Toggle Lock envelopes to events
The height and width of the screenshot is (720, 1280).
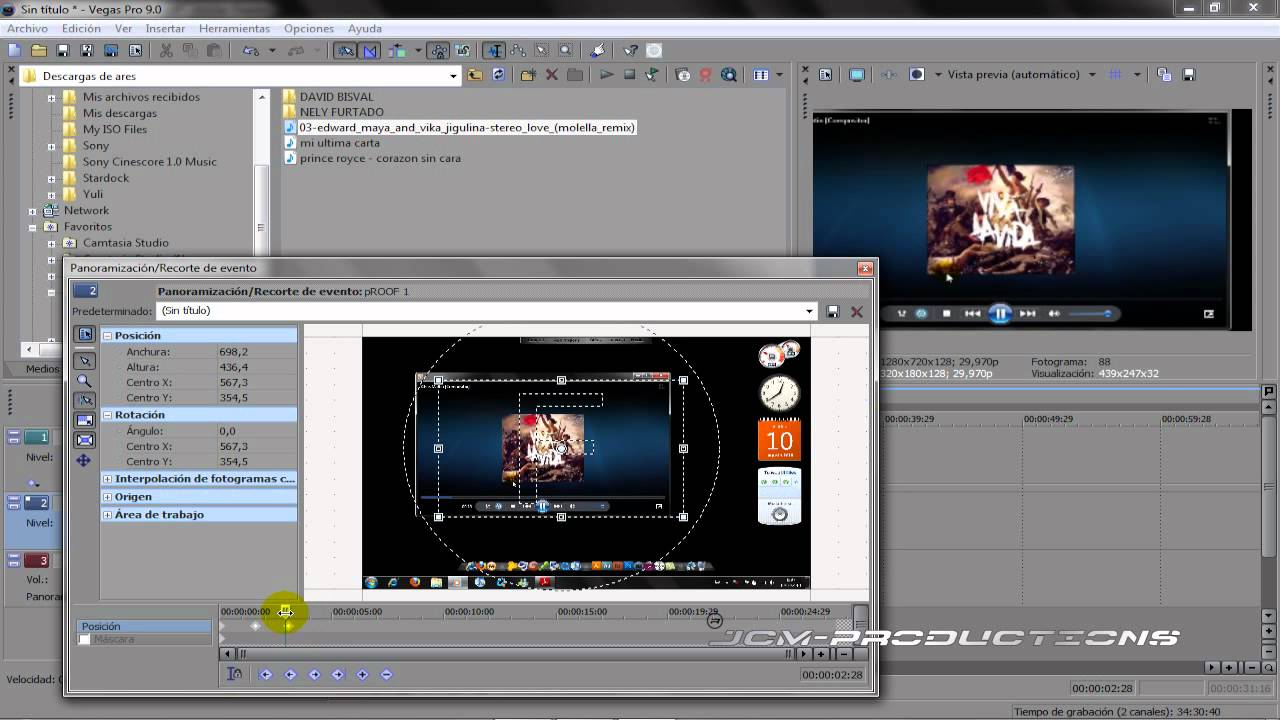point(438,50)
